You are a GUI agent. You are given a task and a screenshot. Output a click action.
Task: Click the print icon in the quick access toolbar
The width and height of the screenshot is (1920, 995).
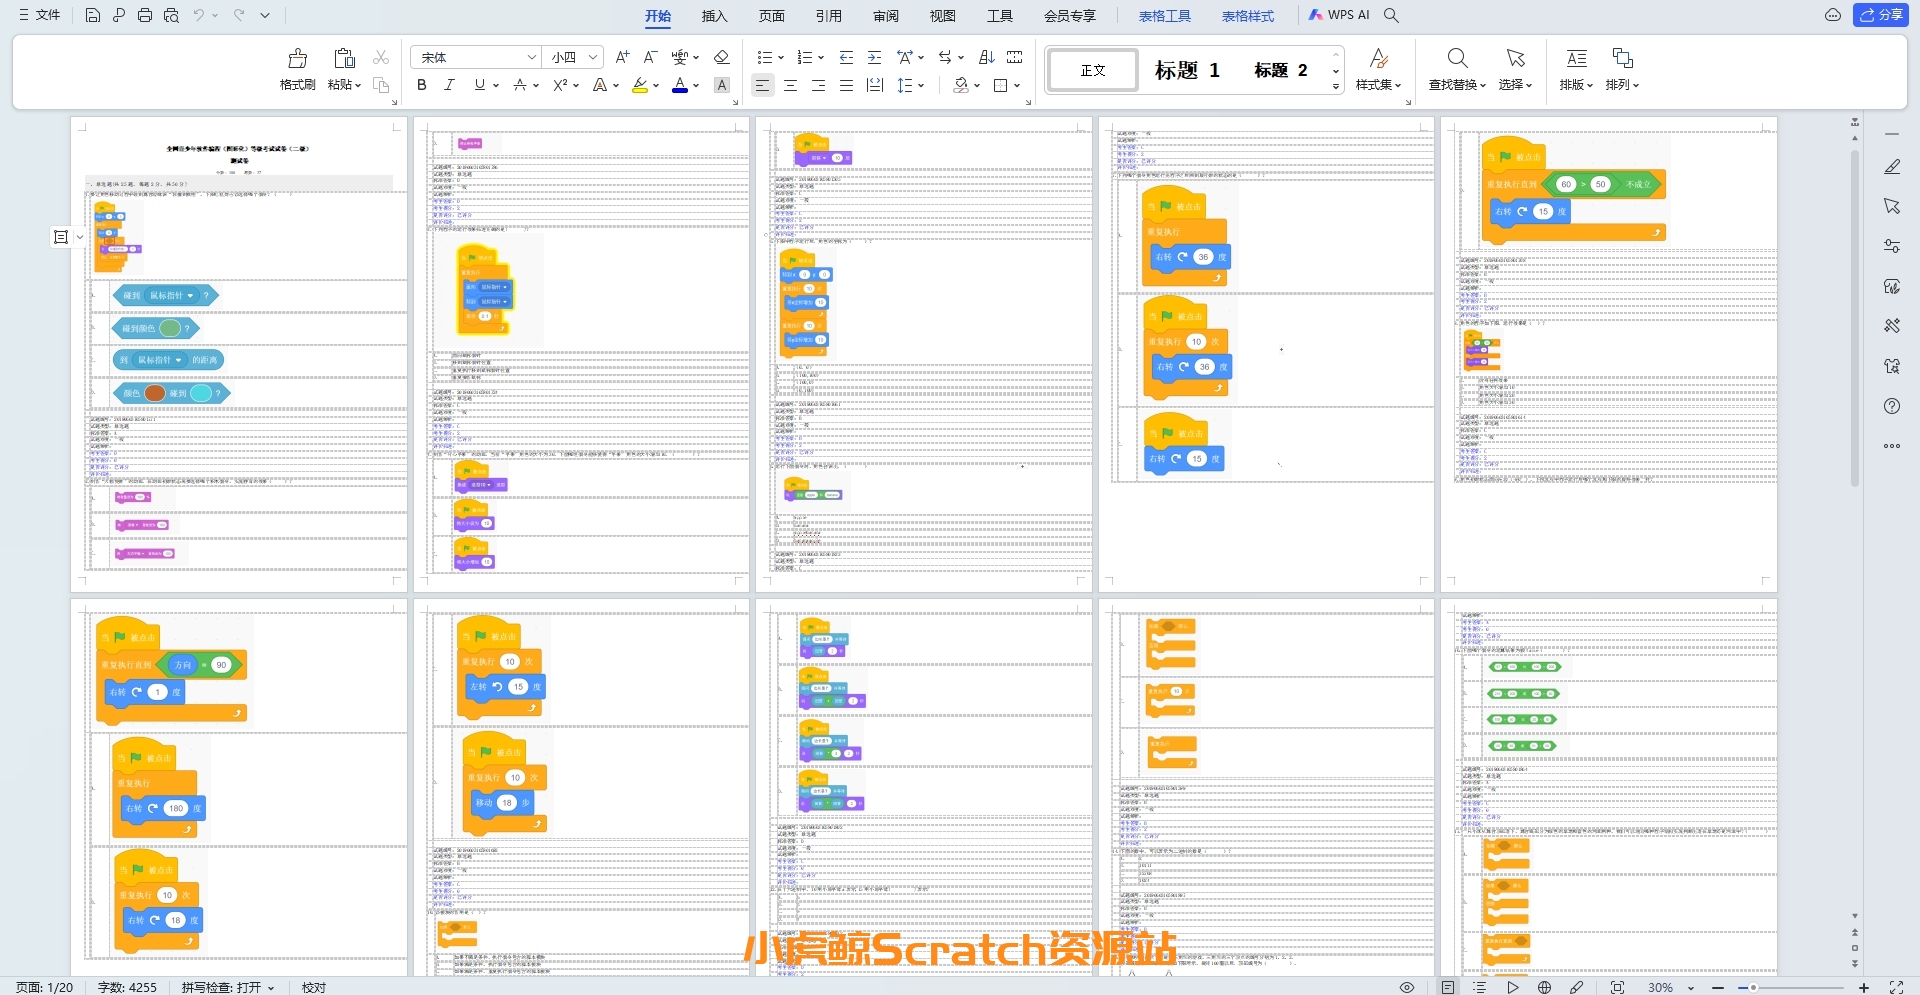(145, 15)
